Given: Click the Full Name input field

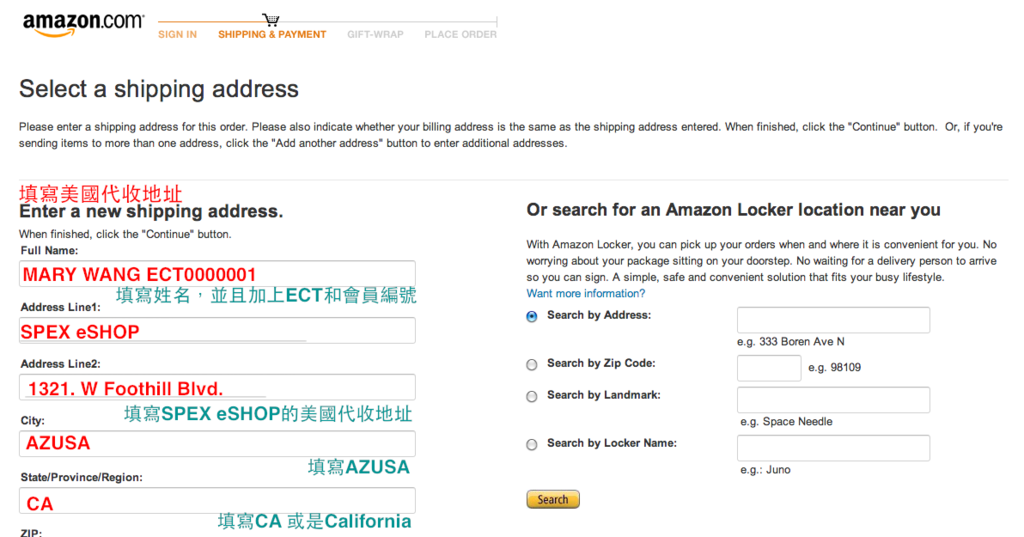Looking at the screenshot, I should tap(217, 274).
